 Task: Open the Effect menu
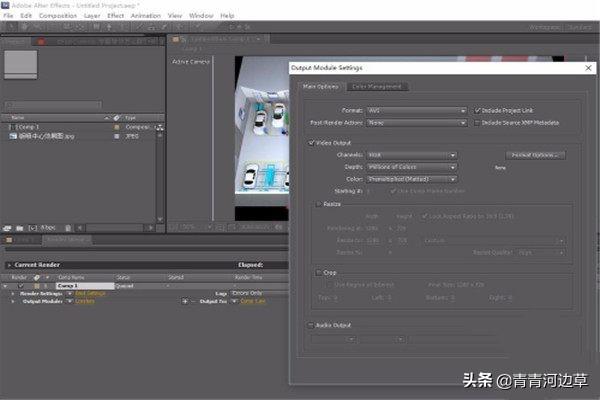point(115,16)
